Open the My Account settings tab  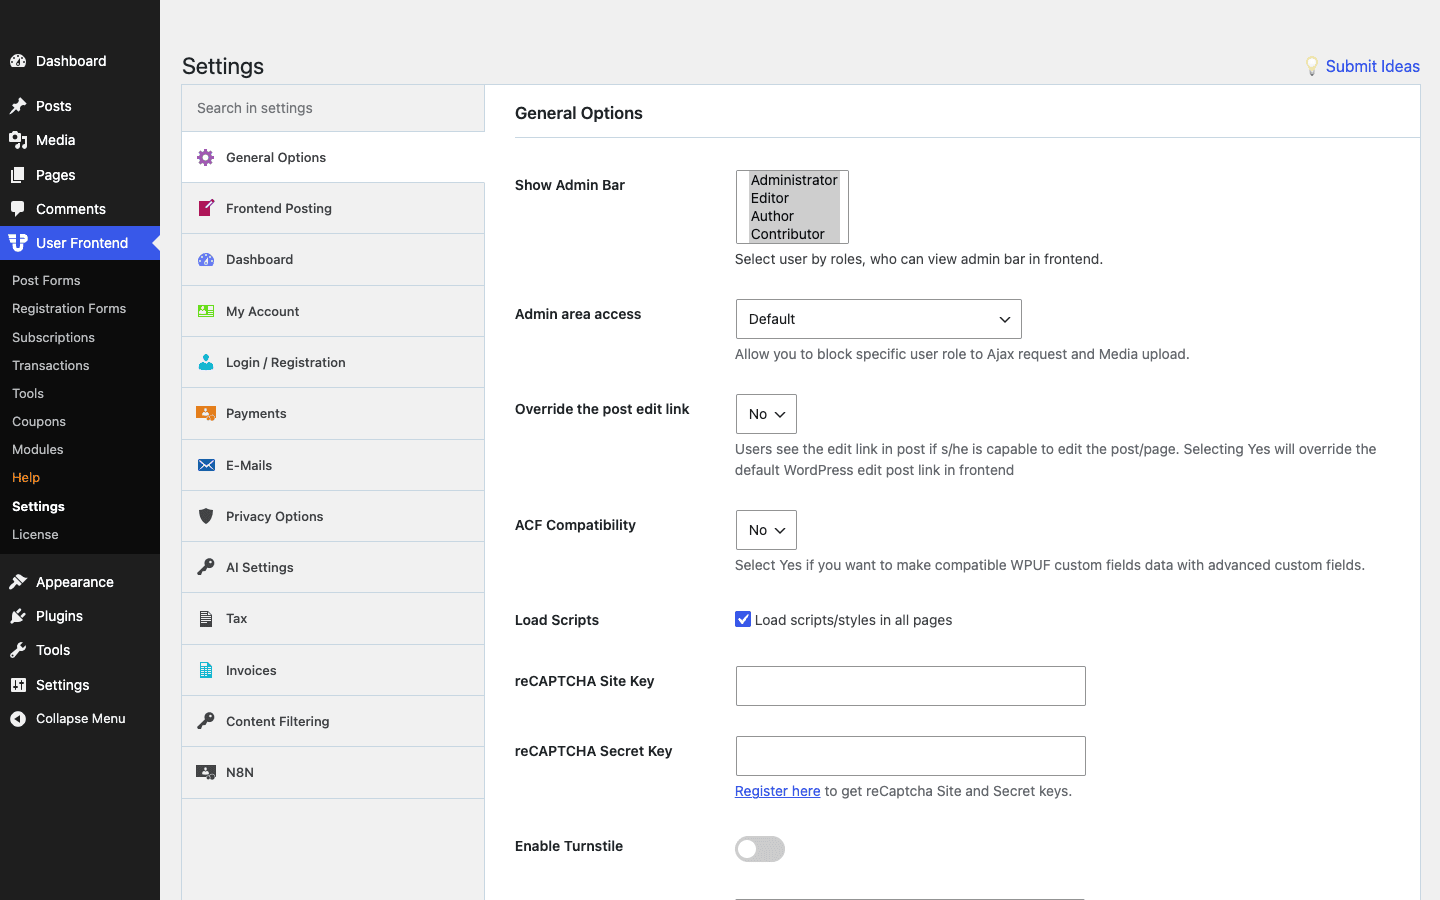pyautogui.click(x=333, y=311)
